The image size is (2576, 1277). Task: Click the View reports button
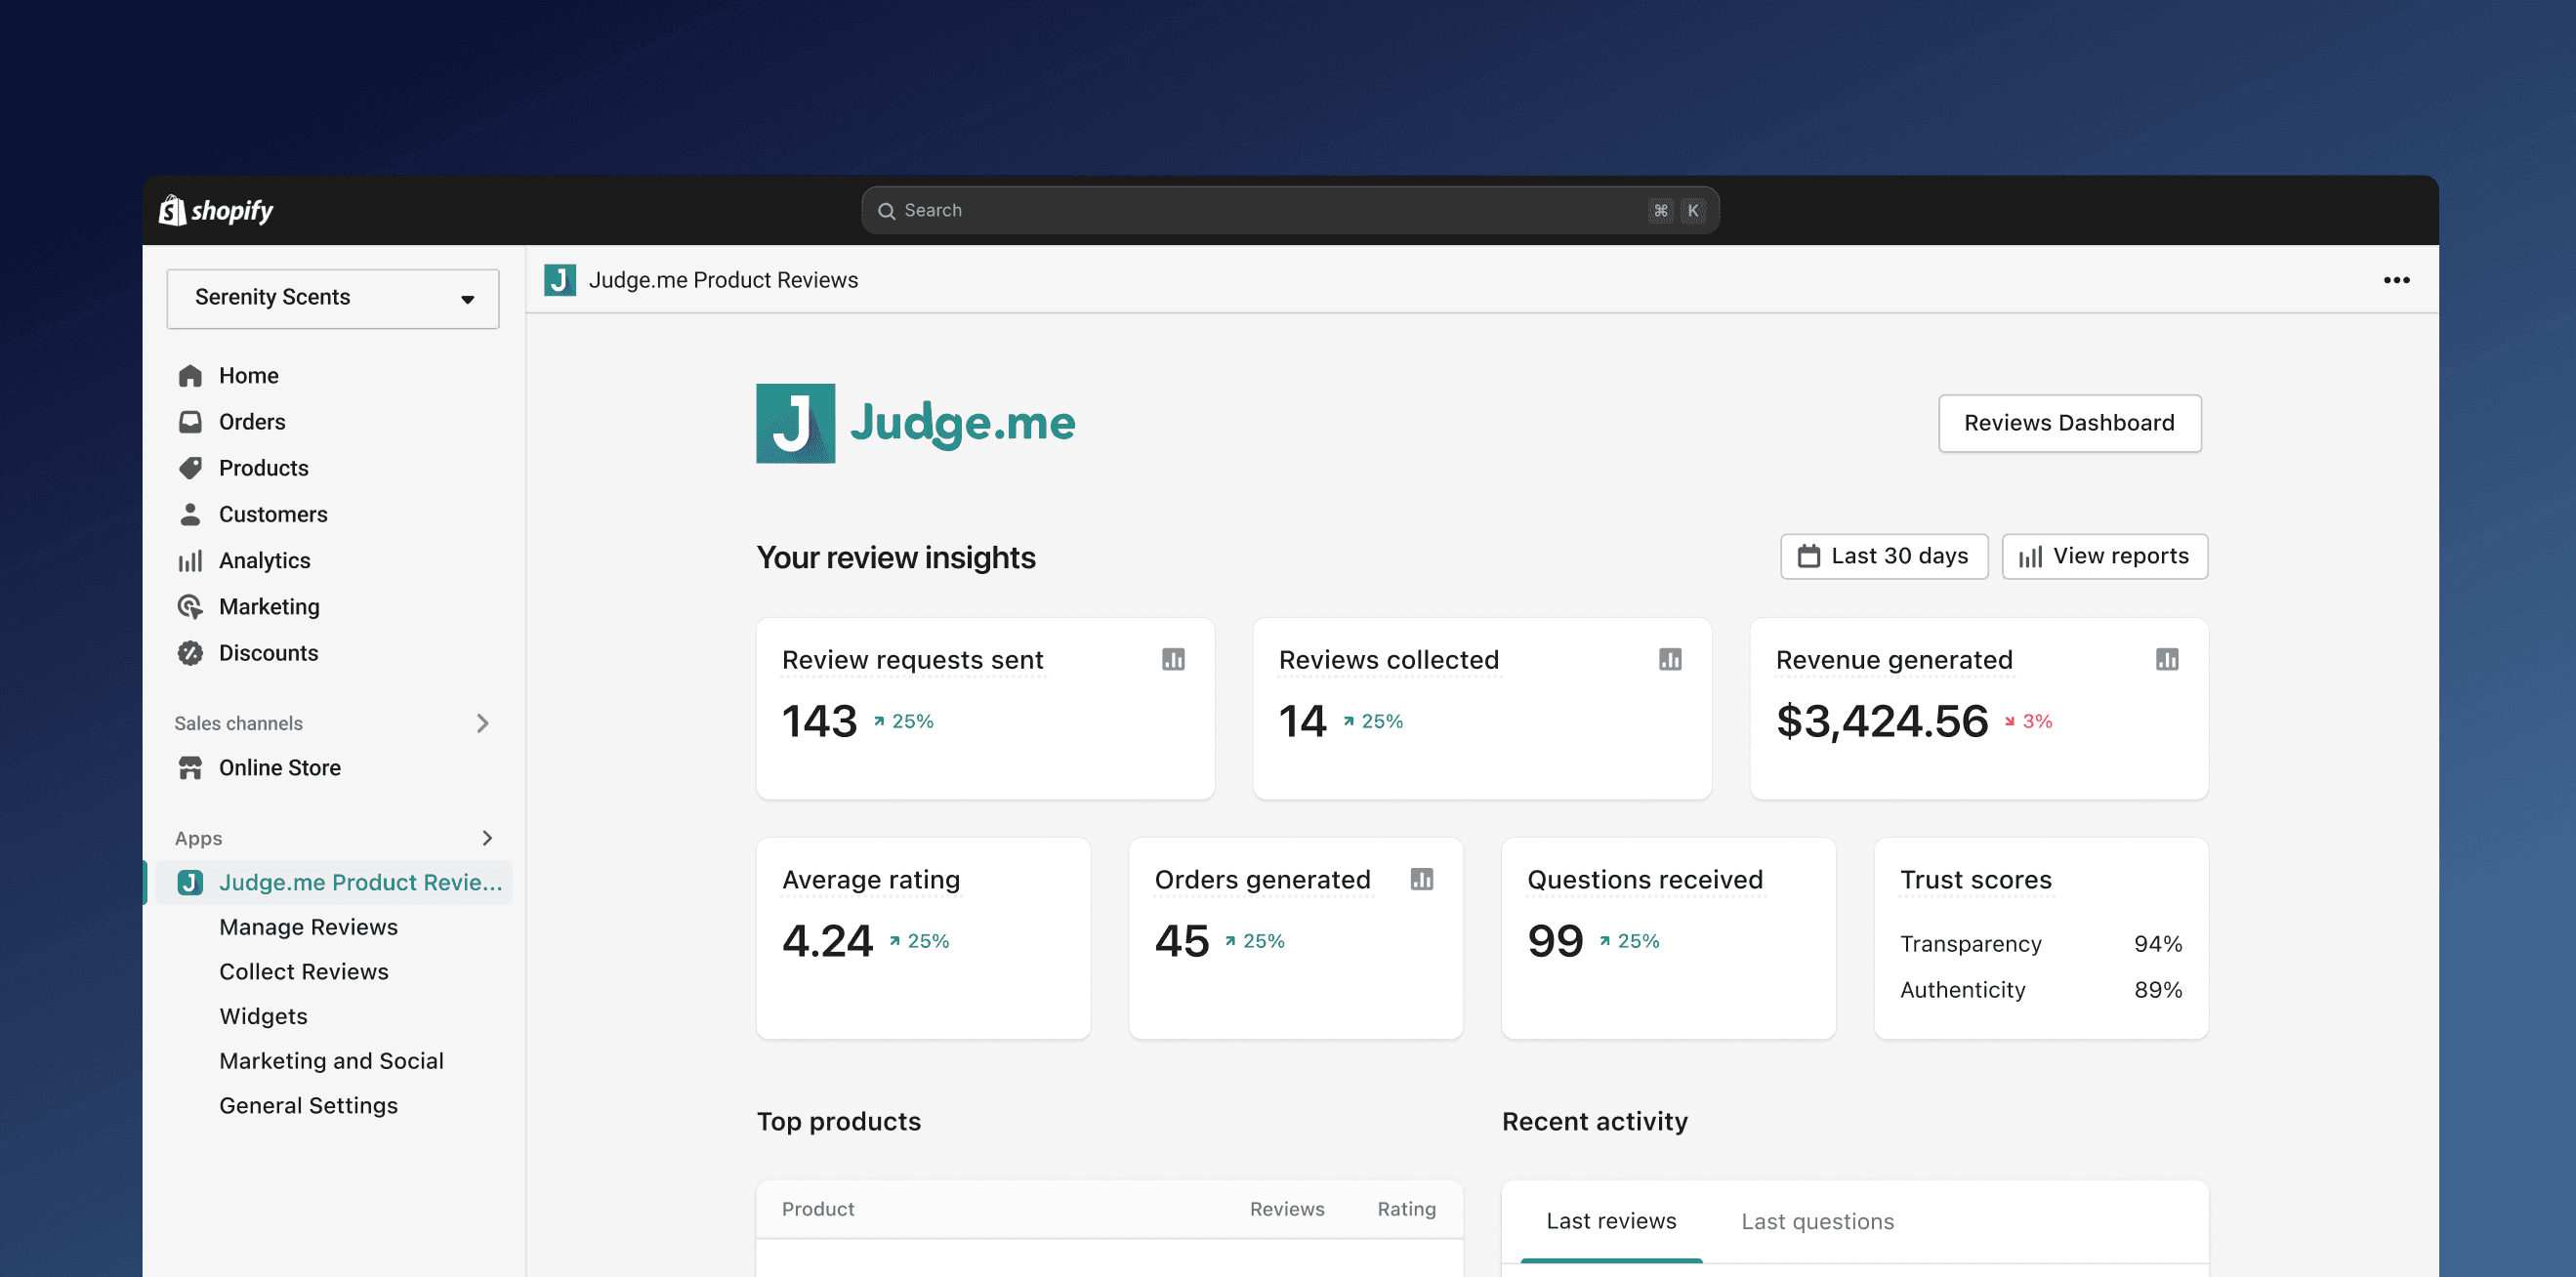pyautogui.click(x=2104, y=556)
